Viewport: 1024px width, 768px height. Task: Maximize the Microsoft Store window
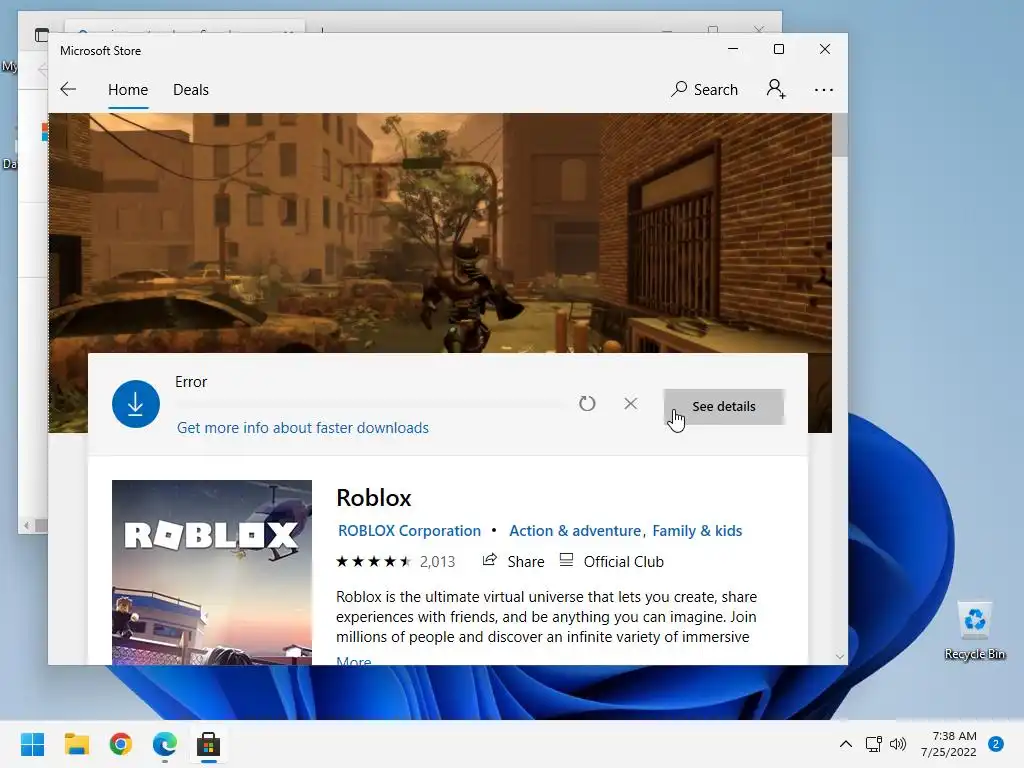pyautogui.click(x=778, y=50)
